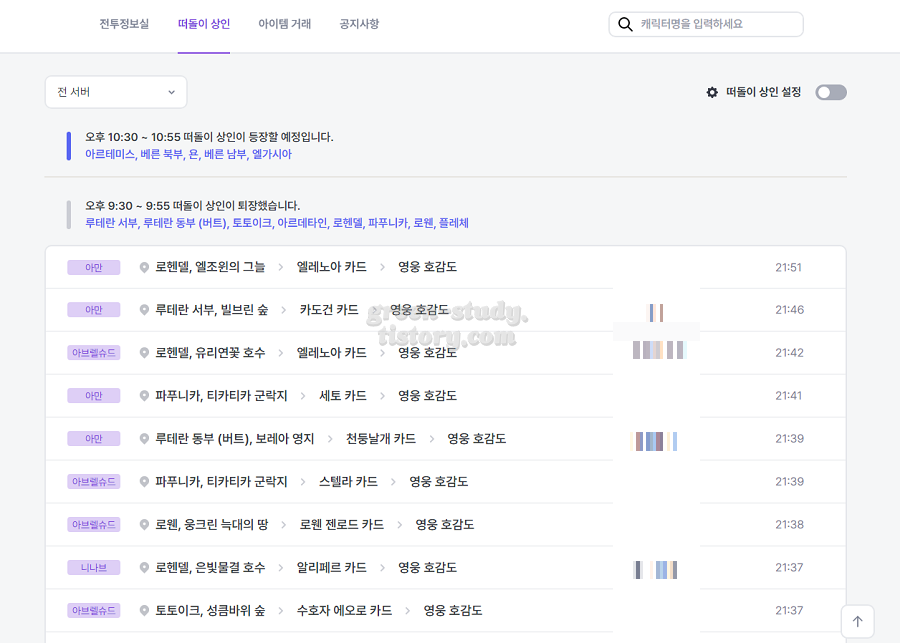Click chevron after 스텔라 카드
The height and width of the screenshot is (643, 900).
click(393, 482)
